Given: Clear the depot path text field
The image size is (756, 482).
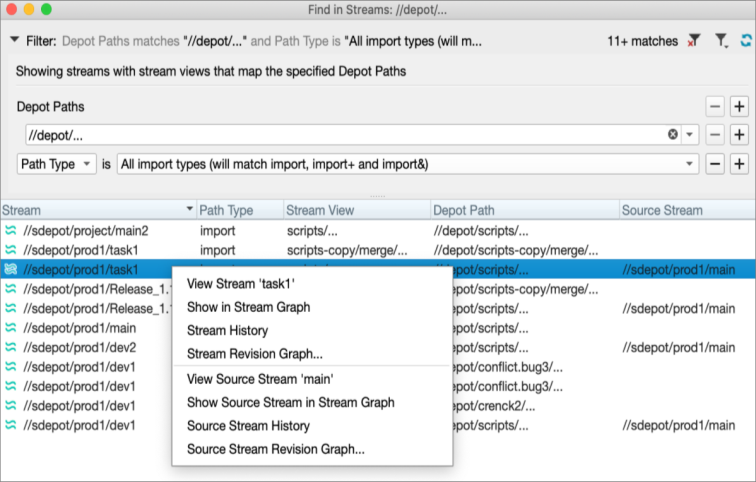Looking at the screenshot, I should (x=673, y=135).
